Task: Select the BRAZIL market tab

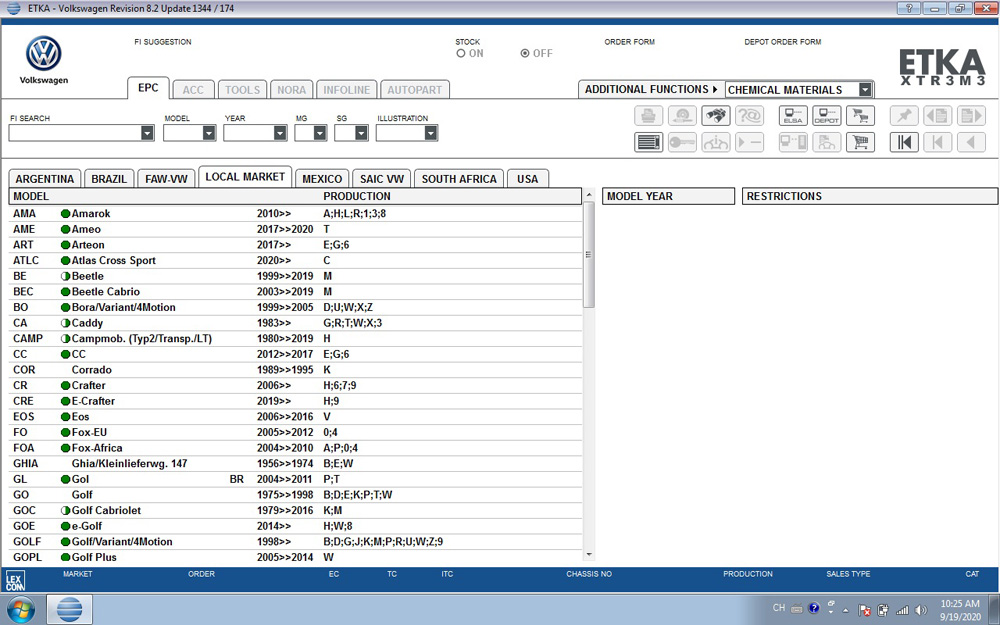Action: pos(109,179)
